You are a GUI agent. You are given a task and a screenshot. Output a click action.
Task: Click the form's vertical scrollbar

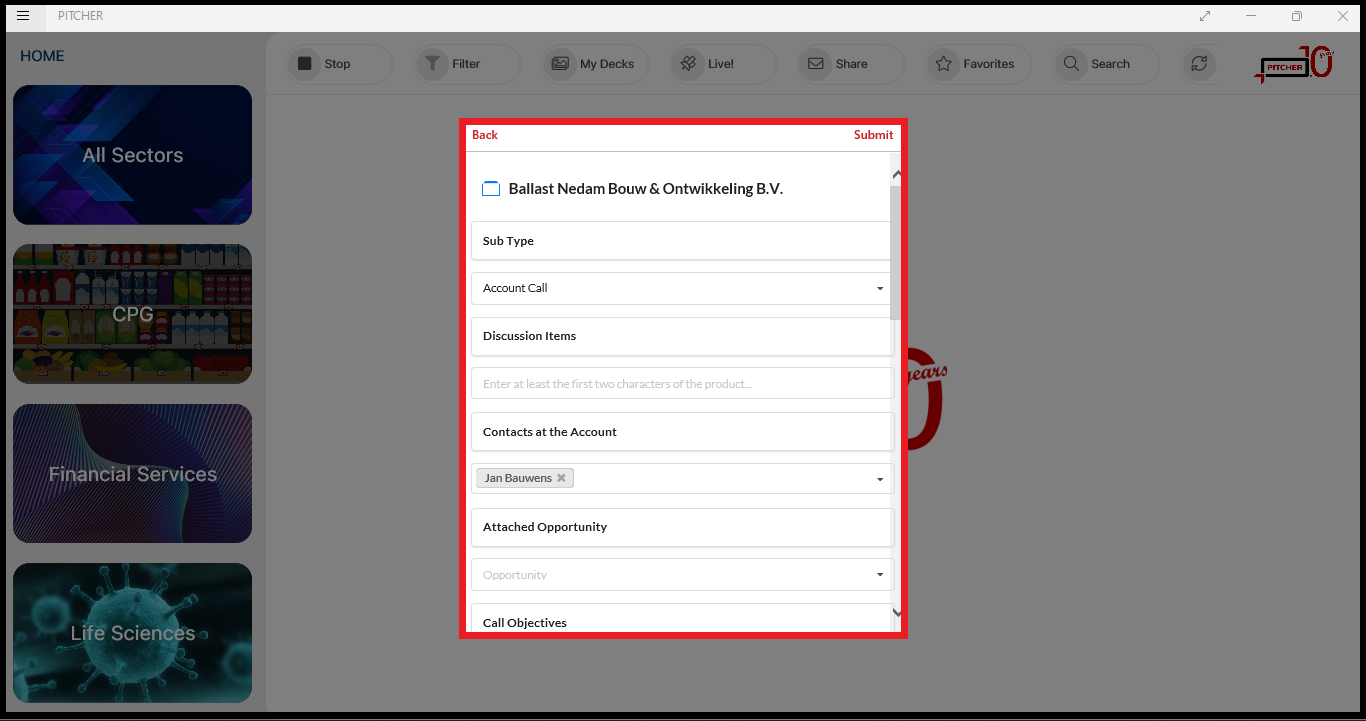896,250
